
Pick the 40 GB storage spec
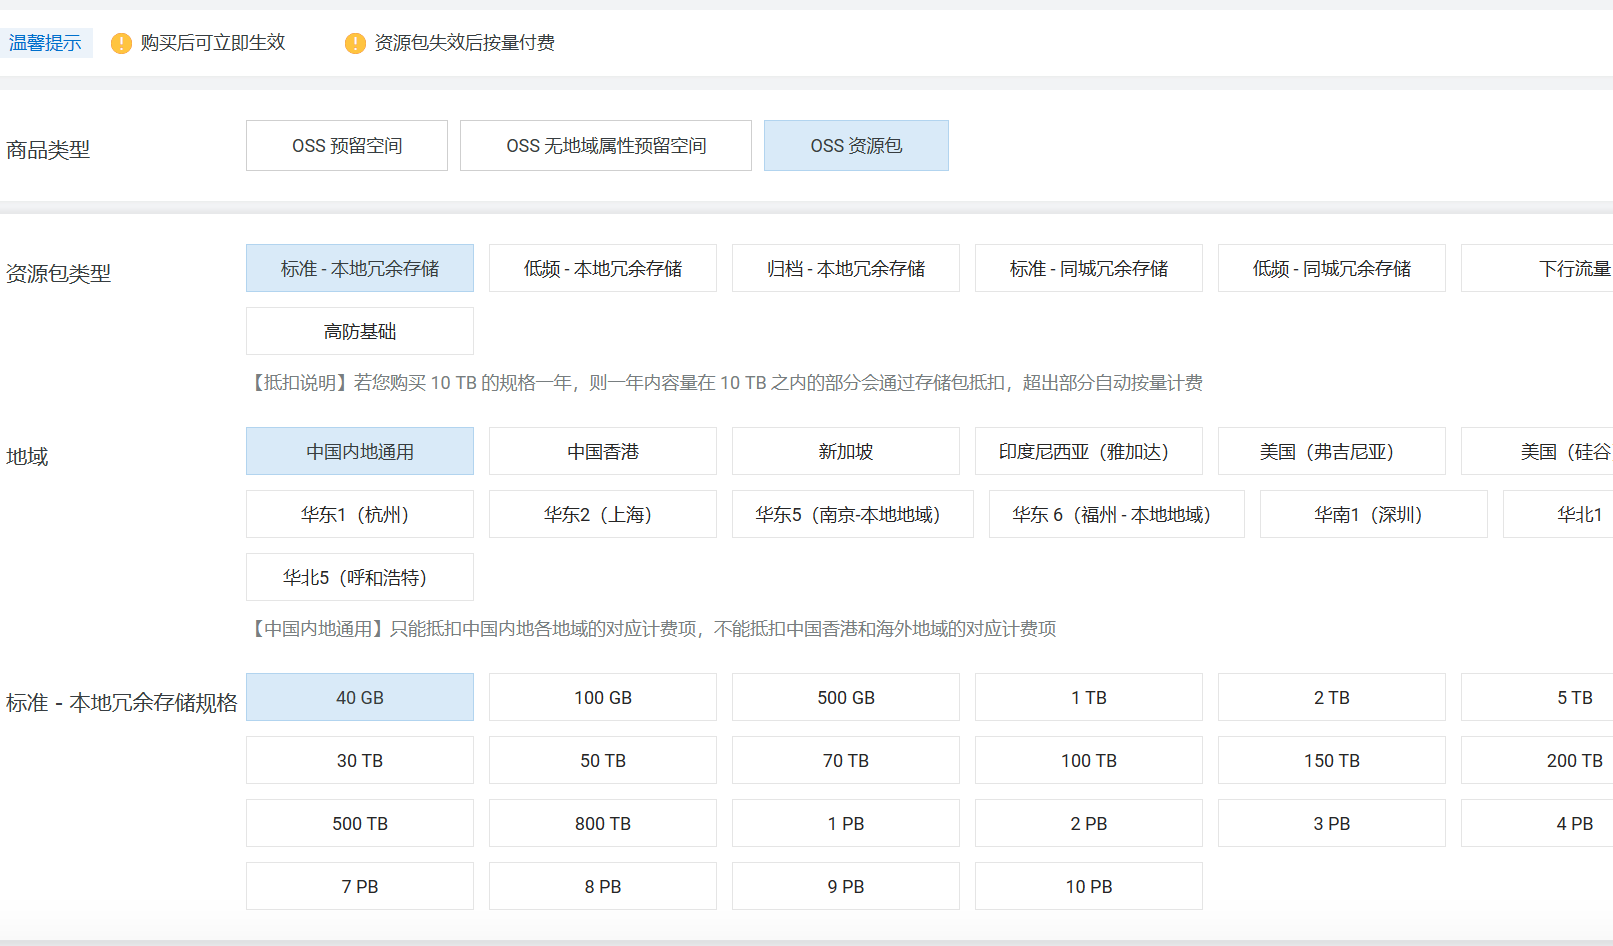[x=360, y=697]
